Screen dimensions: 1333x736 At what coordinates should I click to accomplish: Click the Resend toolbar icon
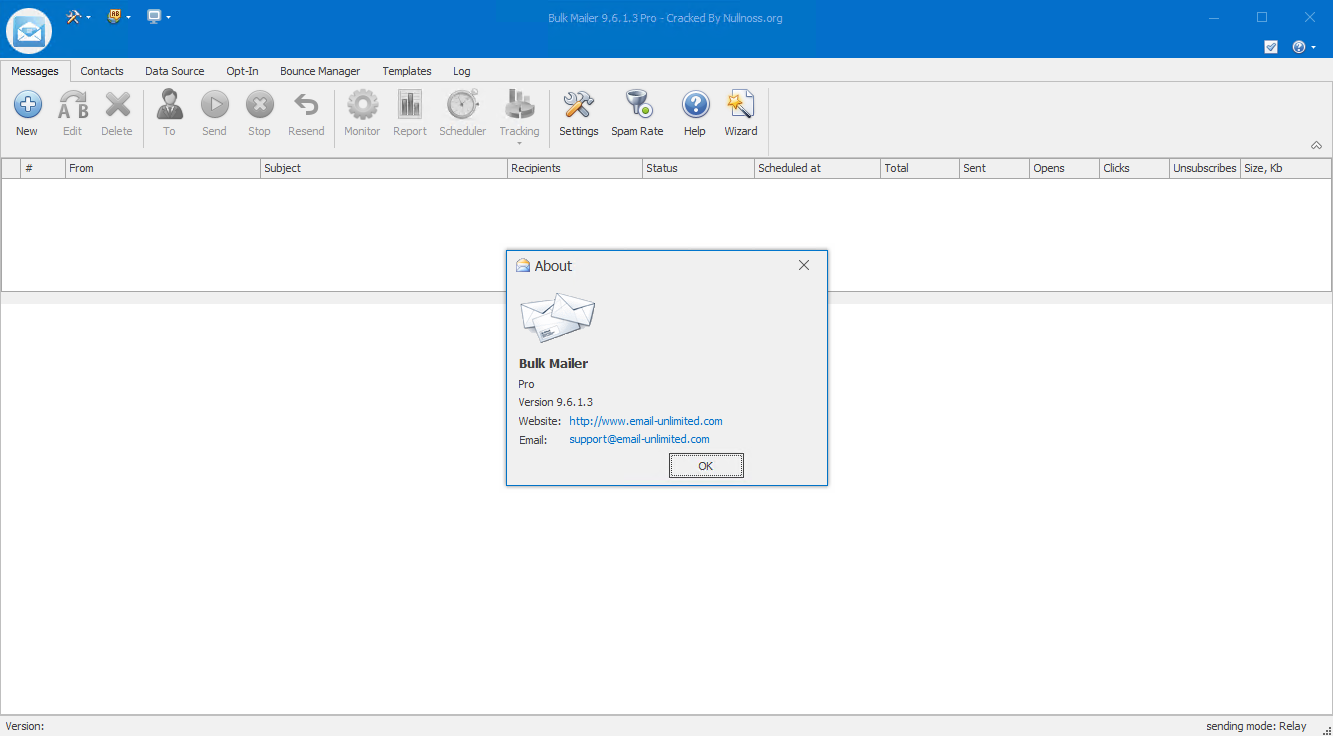coord(306,104)
